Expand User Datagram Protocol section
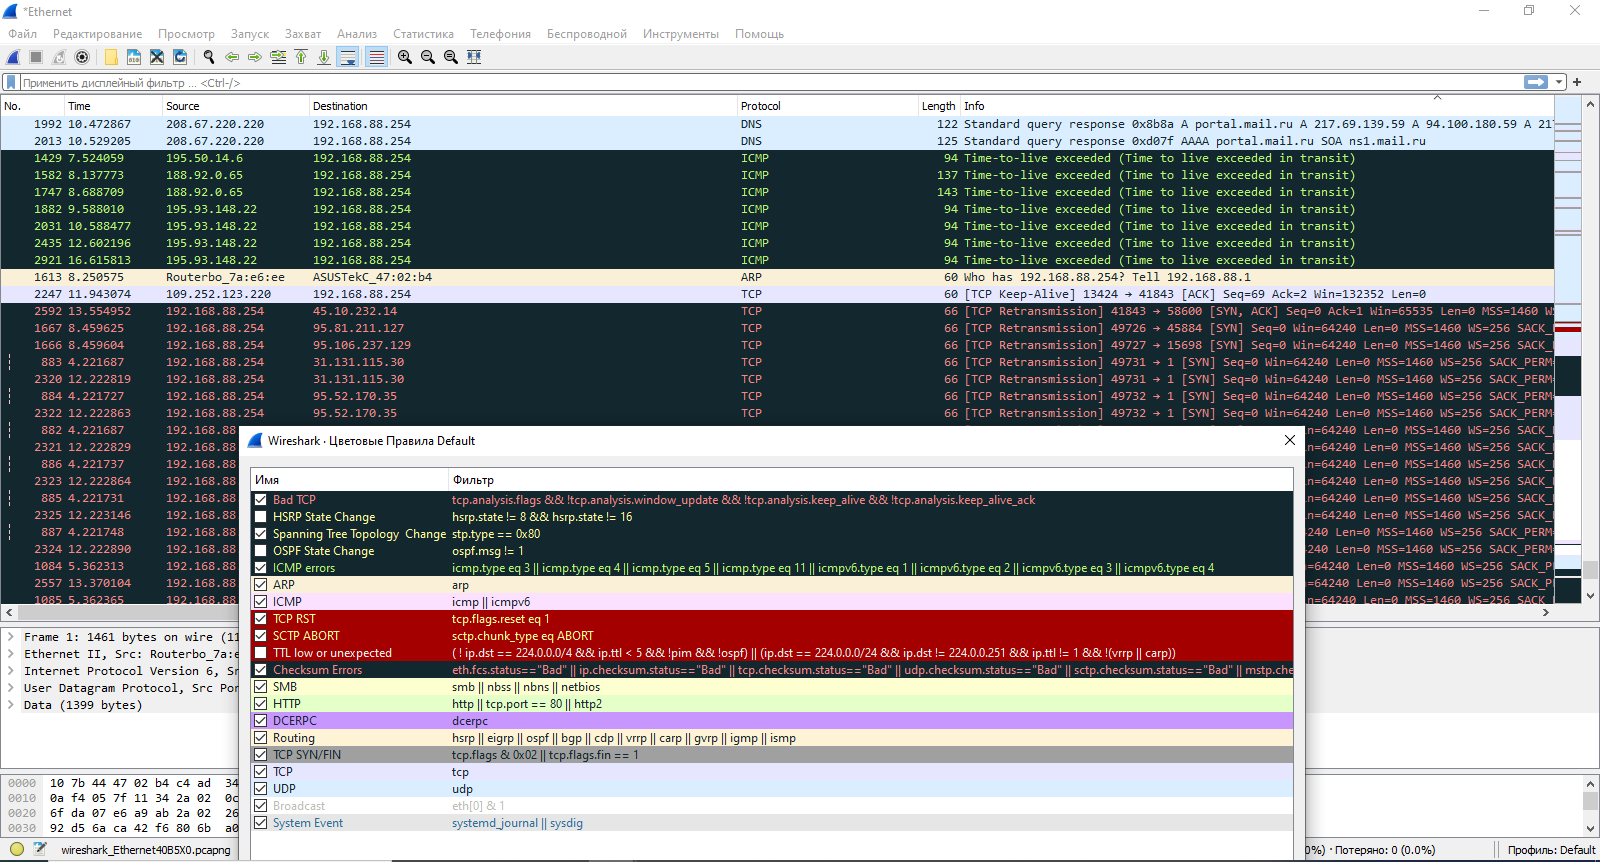This screenshot has height=862, width=1600. tap(11, 688)
